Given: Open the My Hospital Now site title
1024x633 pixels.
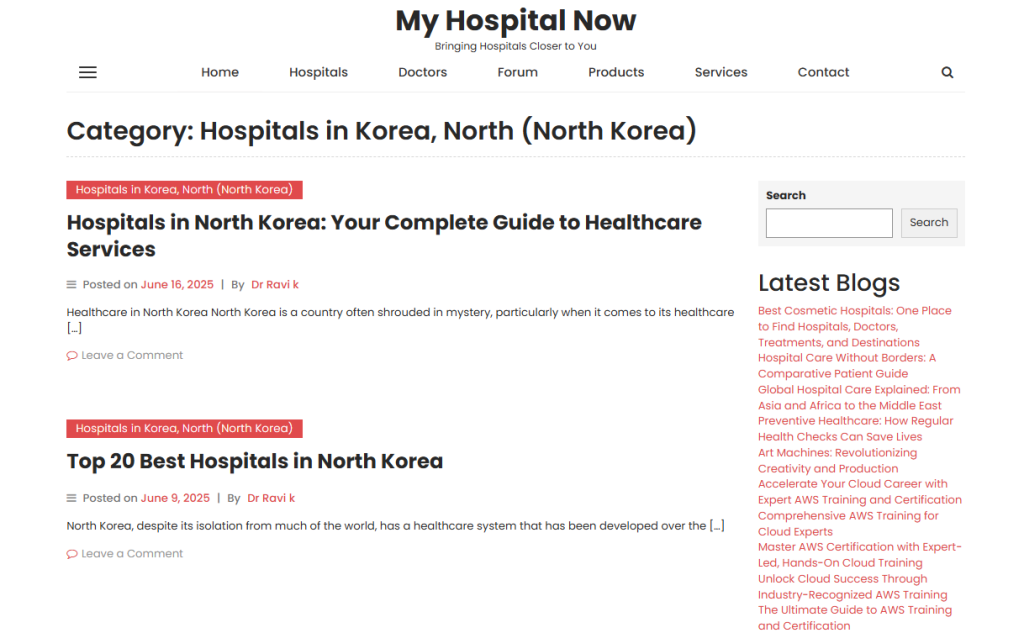Looking at the screenshot, I should click(515, 20).
